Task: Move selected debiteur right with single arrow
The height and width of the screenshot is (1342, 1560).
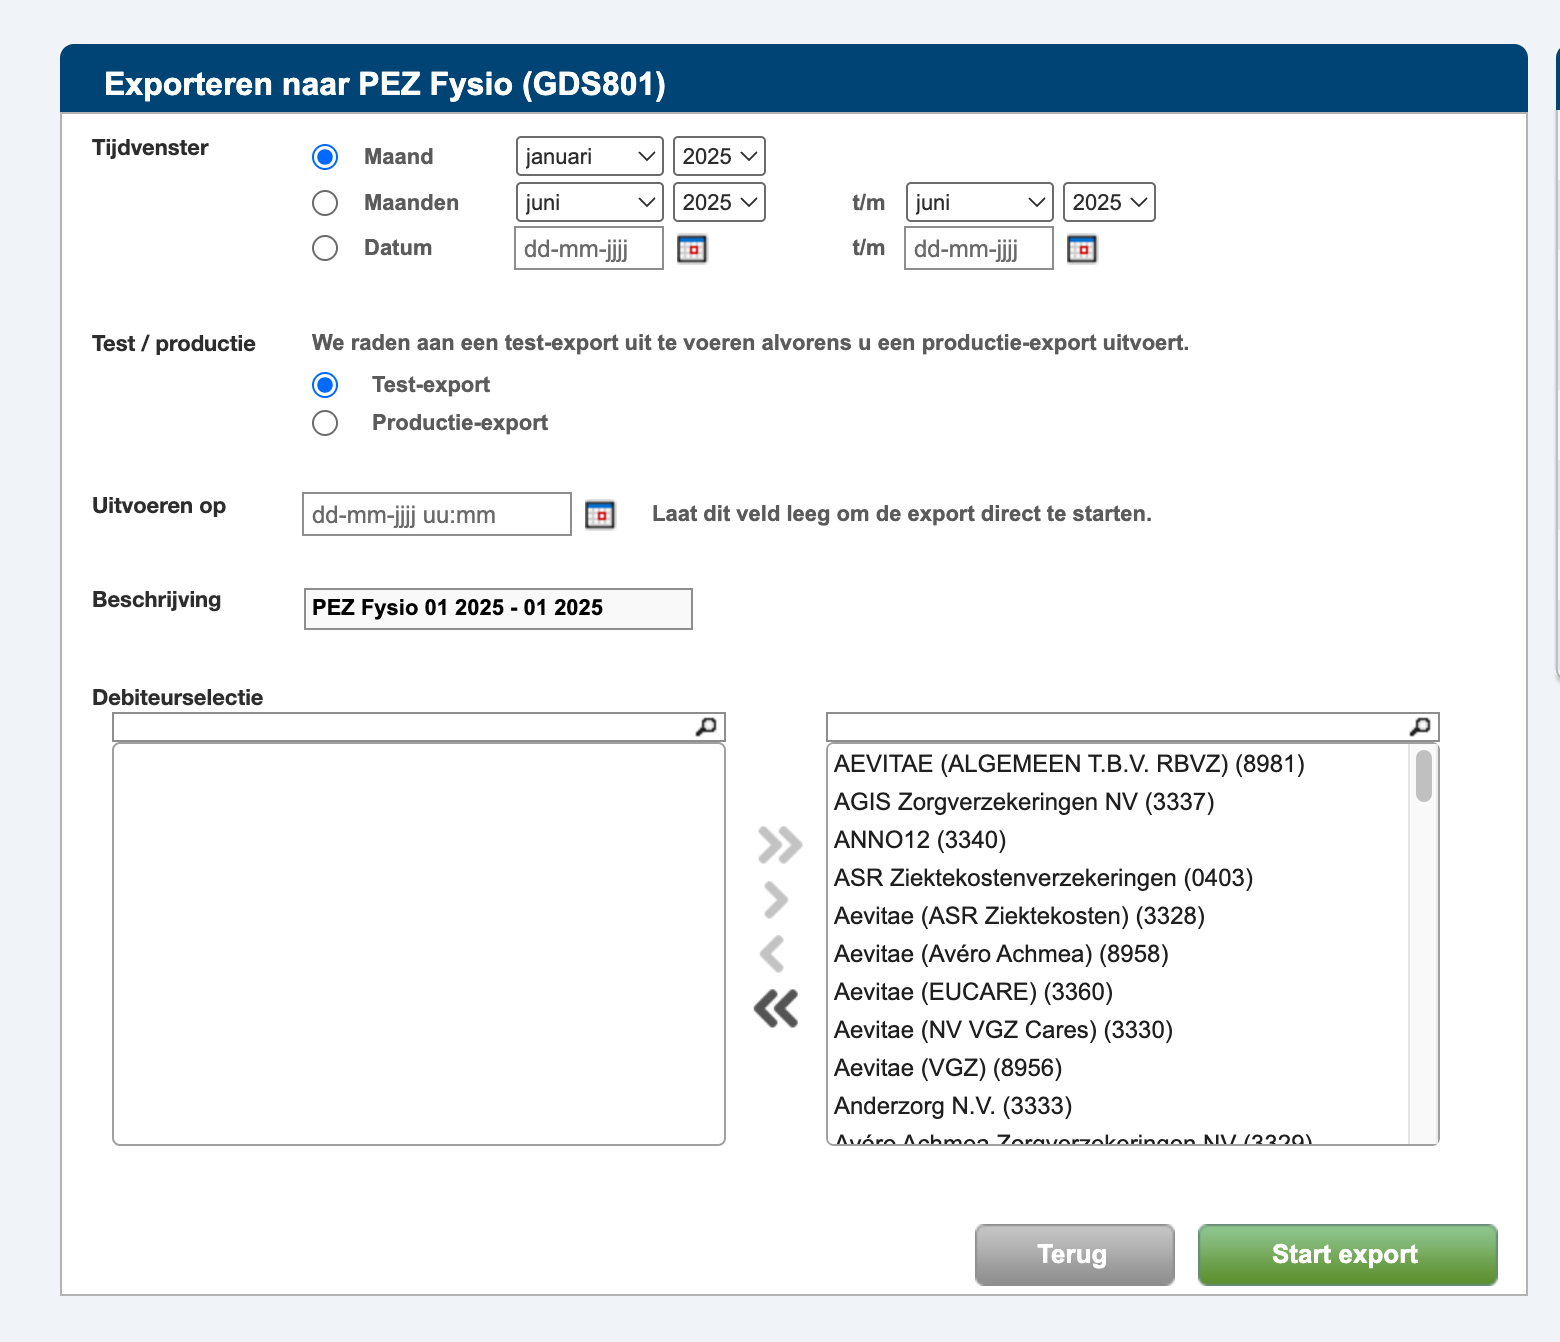Action: [x=776, y=900]
